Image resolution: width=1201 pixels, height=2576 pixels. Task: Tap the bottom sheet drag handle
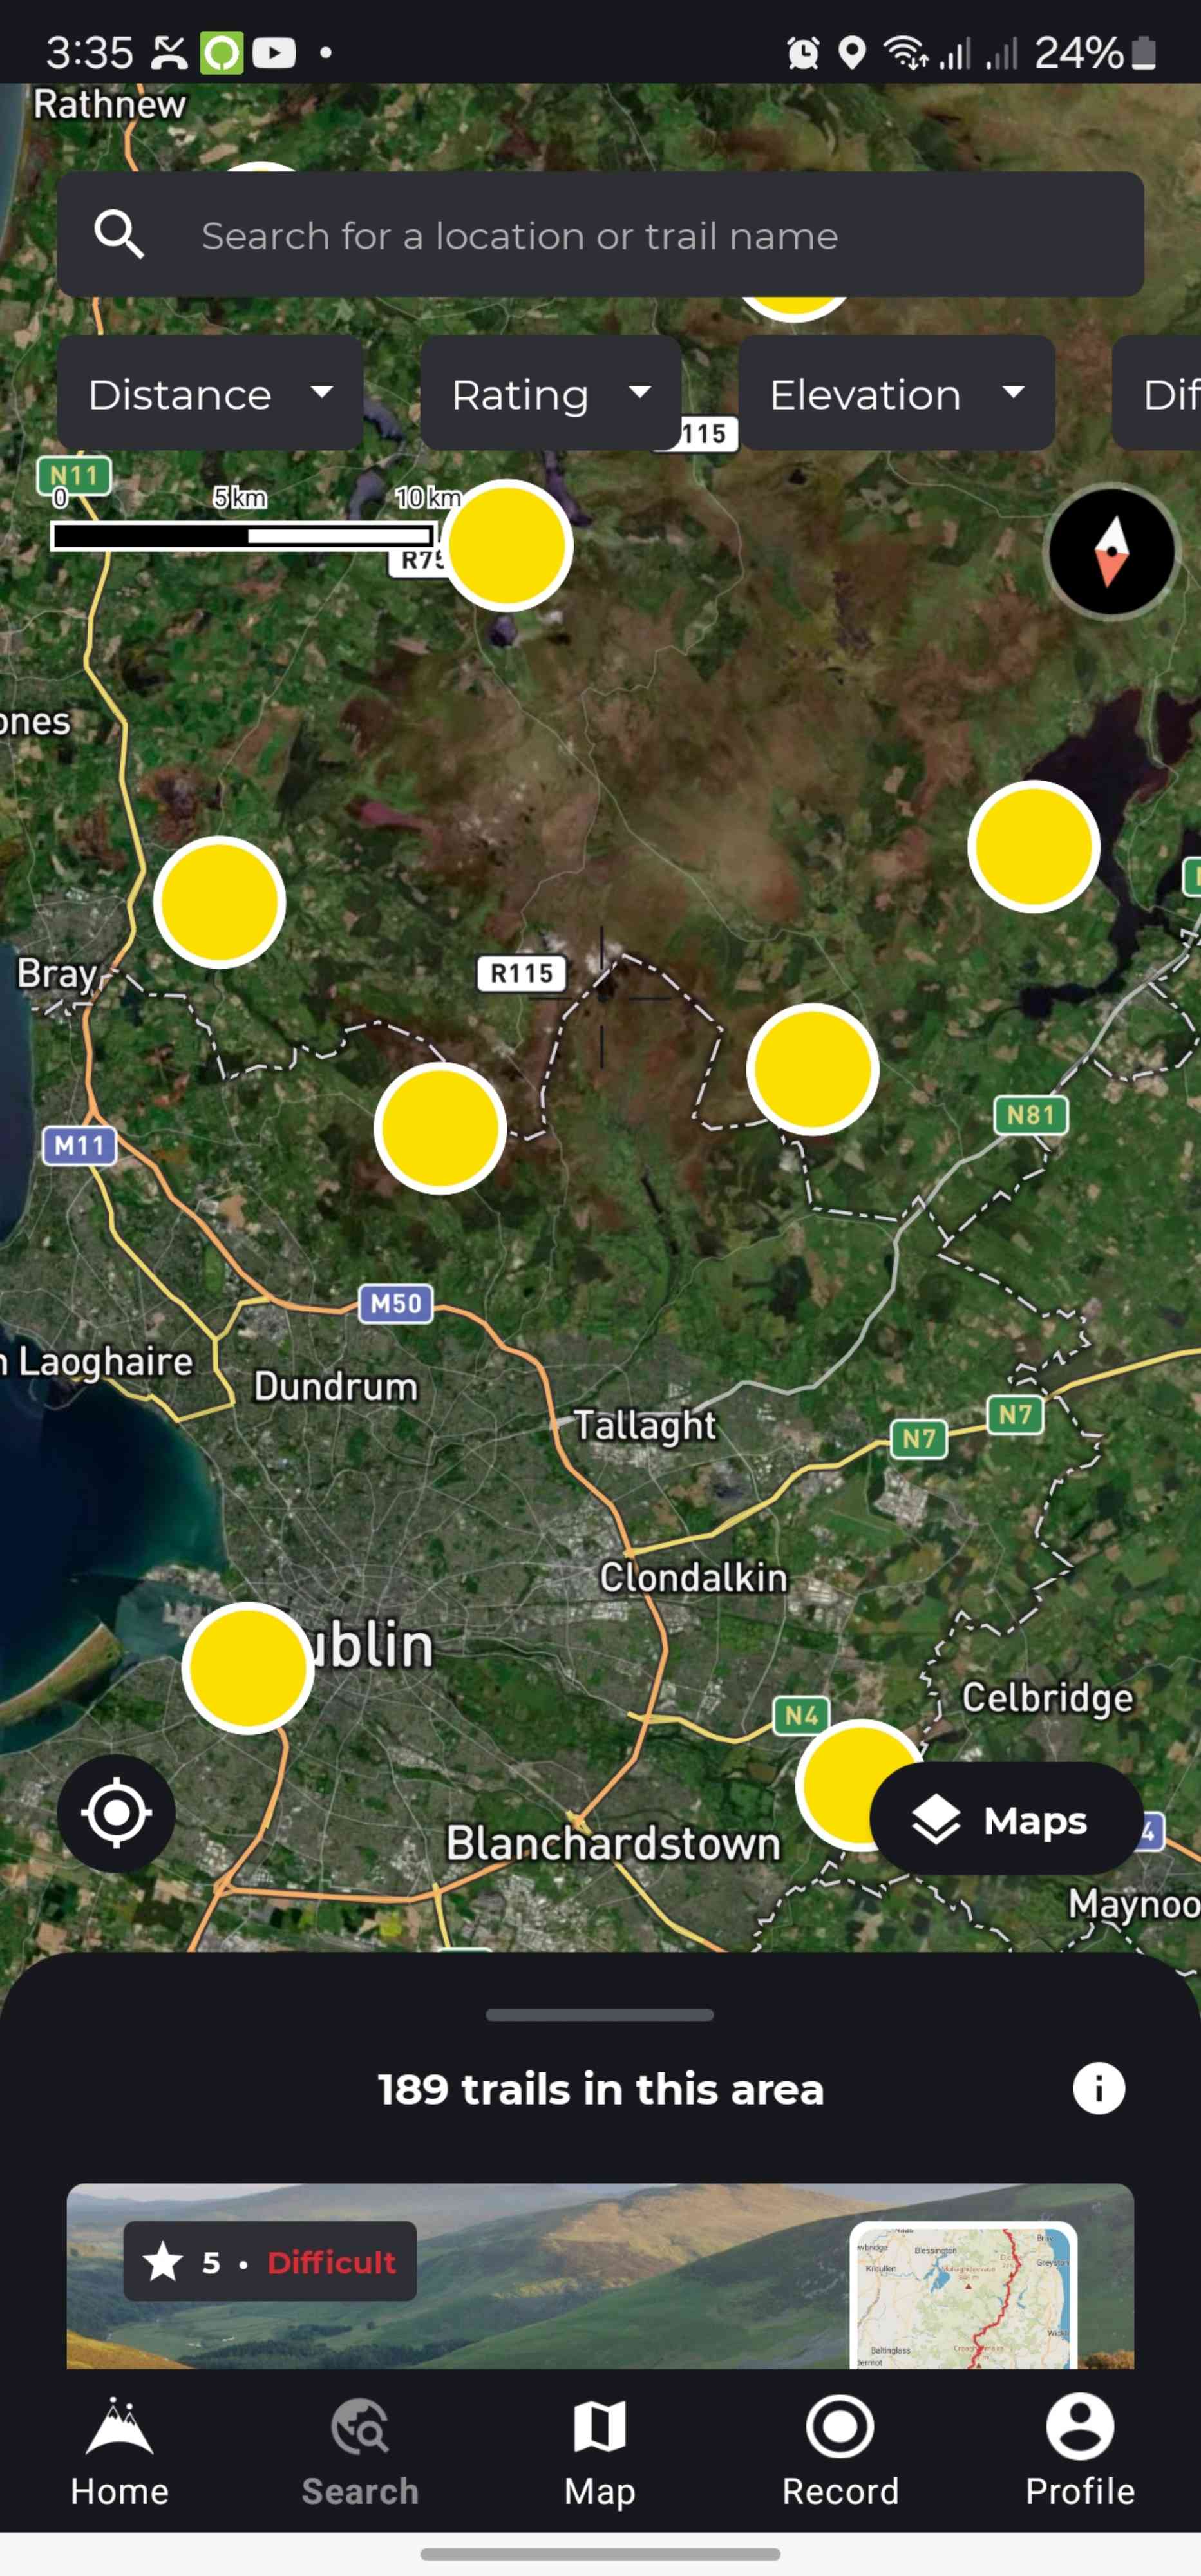[x=600, y=2014]
